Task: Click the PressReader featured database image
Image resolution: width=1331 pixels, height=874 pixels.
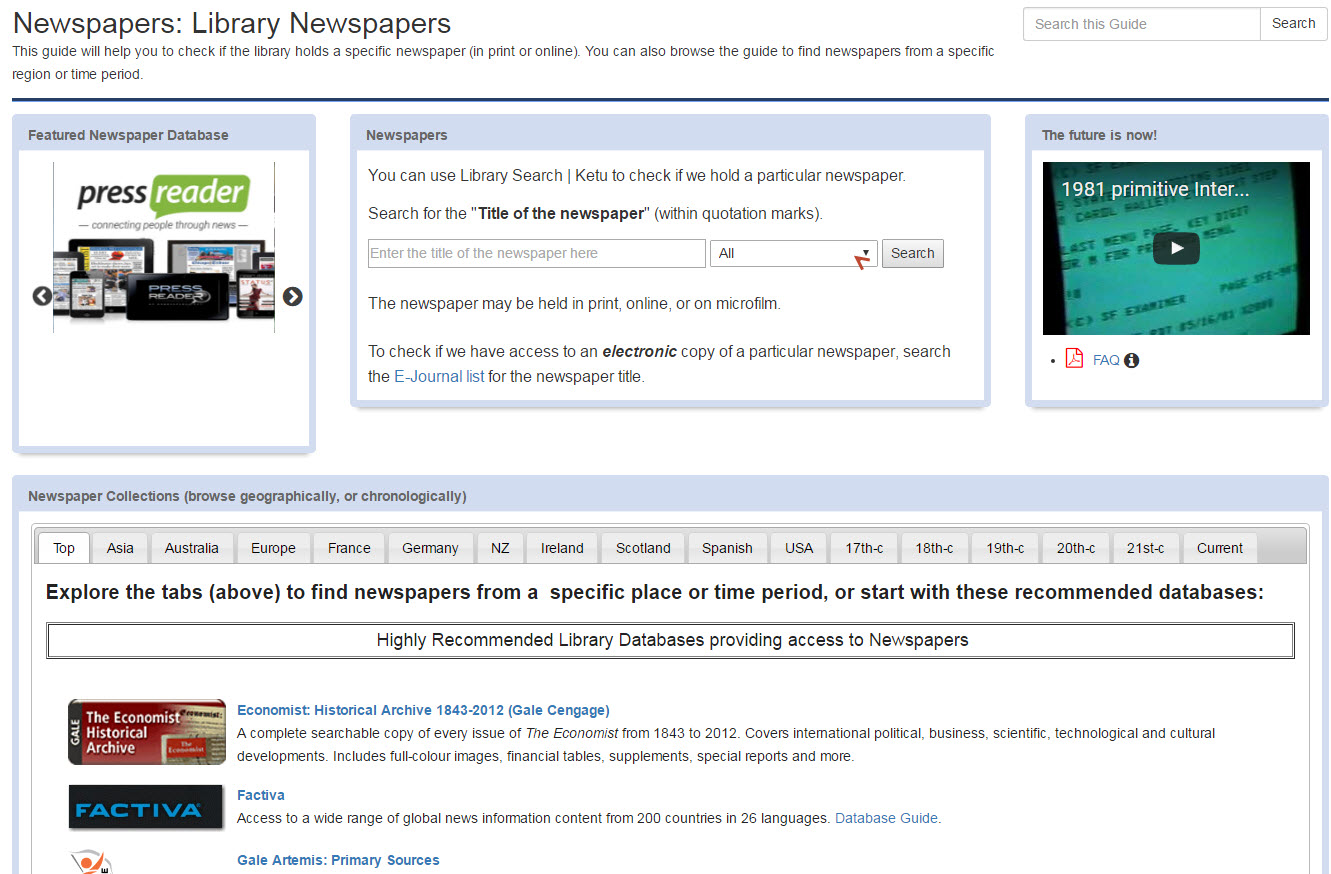Action: (x=164, y=247)
